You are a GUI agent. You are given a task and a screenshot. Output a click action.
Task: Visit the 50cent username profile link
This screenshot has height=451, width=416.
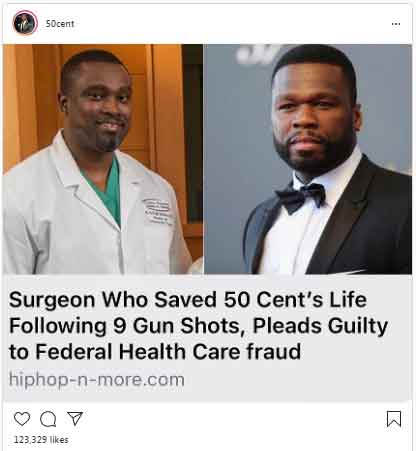coord(60,24)
